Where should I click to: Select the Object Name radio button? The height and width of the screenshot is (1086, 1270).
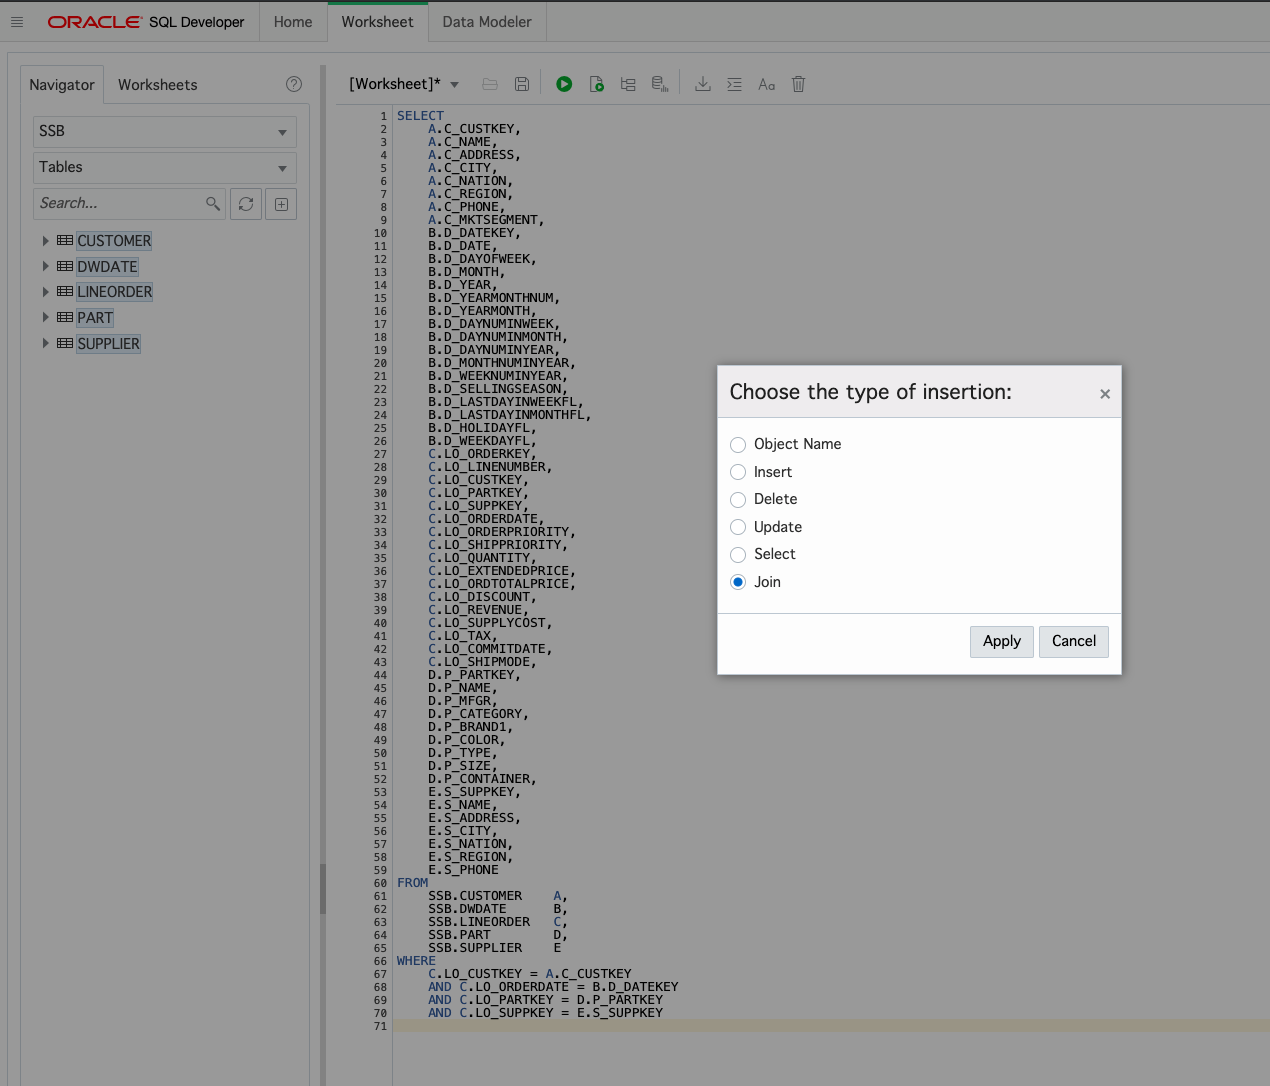click(x=738, y=445)
